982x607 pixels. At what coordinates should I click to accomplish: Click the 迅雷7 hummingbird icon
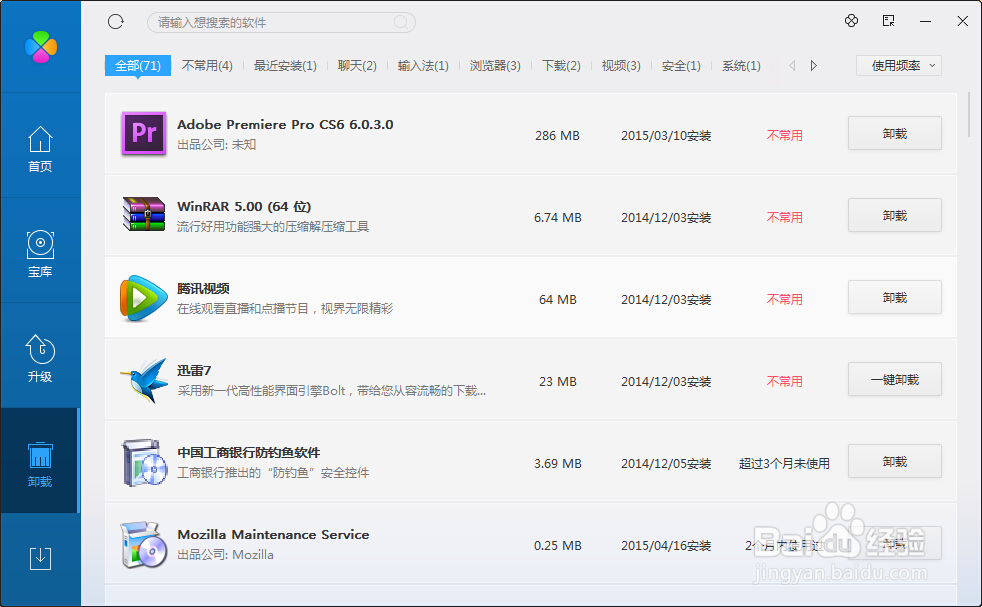tap(144, 380)
